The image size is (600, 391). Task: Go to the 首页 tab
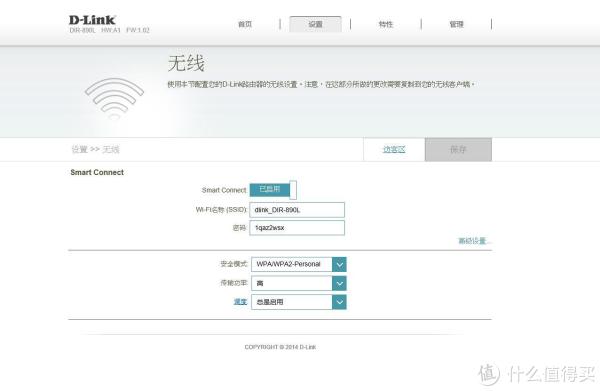coord(245,24)
